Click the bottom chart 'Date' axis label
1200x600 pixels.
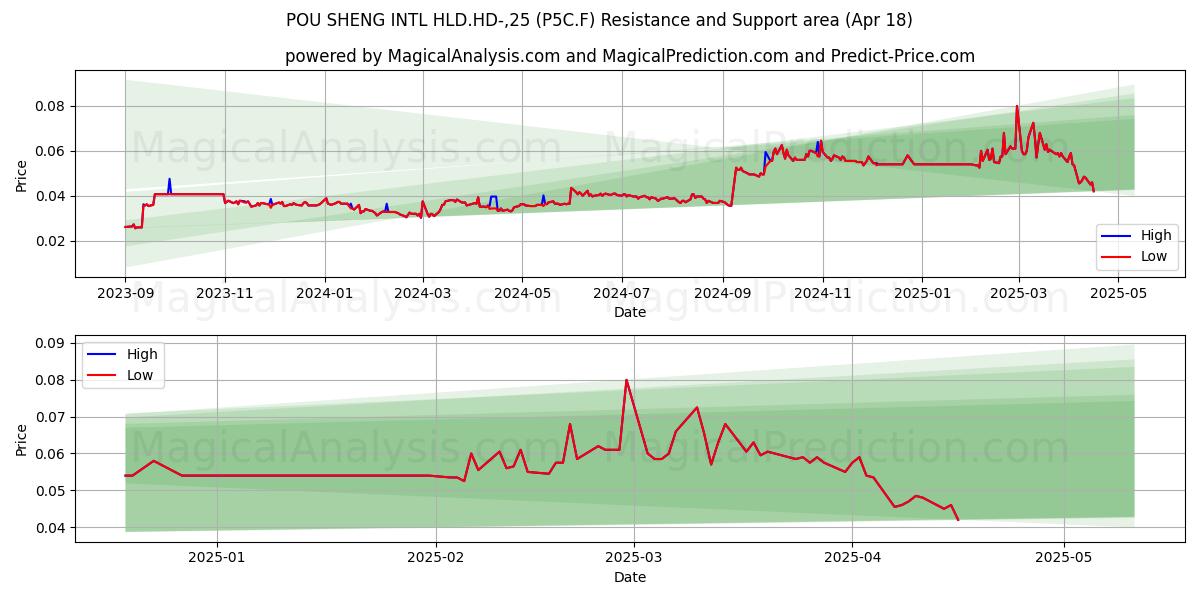click(x=630, y=577)
